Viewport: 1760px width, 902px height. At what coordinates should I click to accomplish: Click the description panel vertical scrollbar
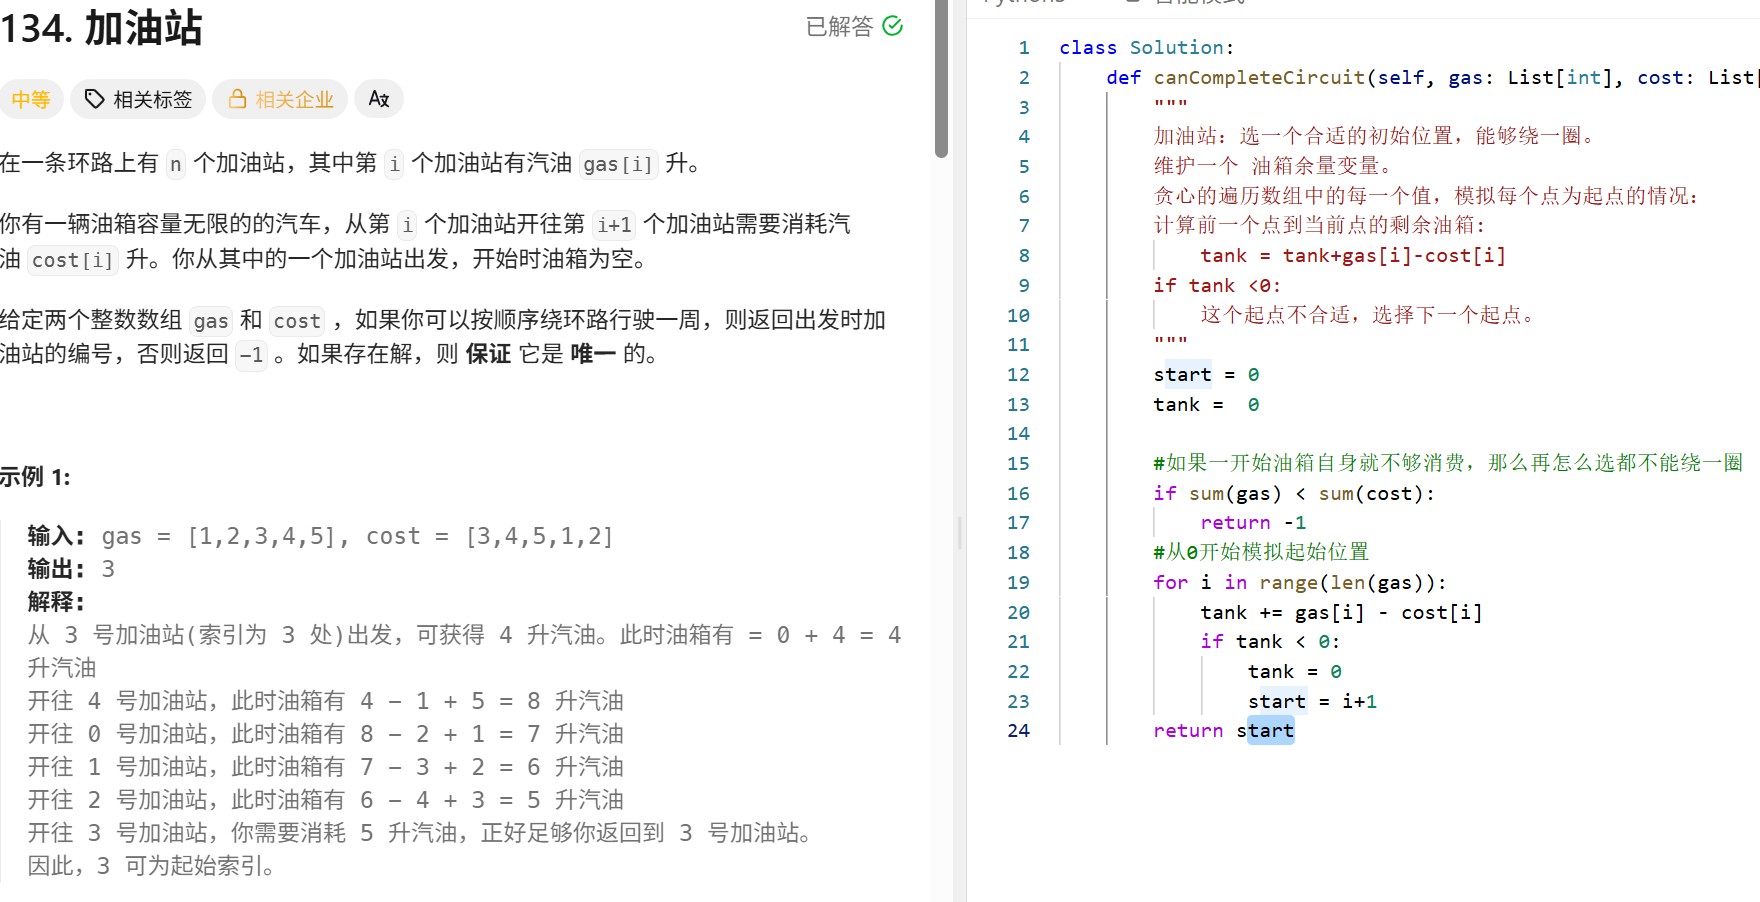pyautogui.click(x=941, y=78)
